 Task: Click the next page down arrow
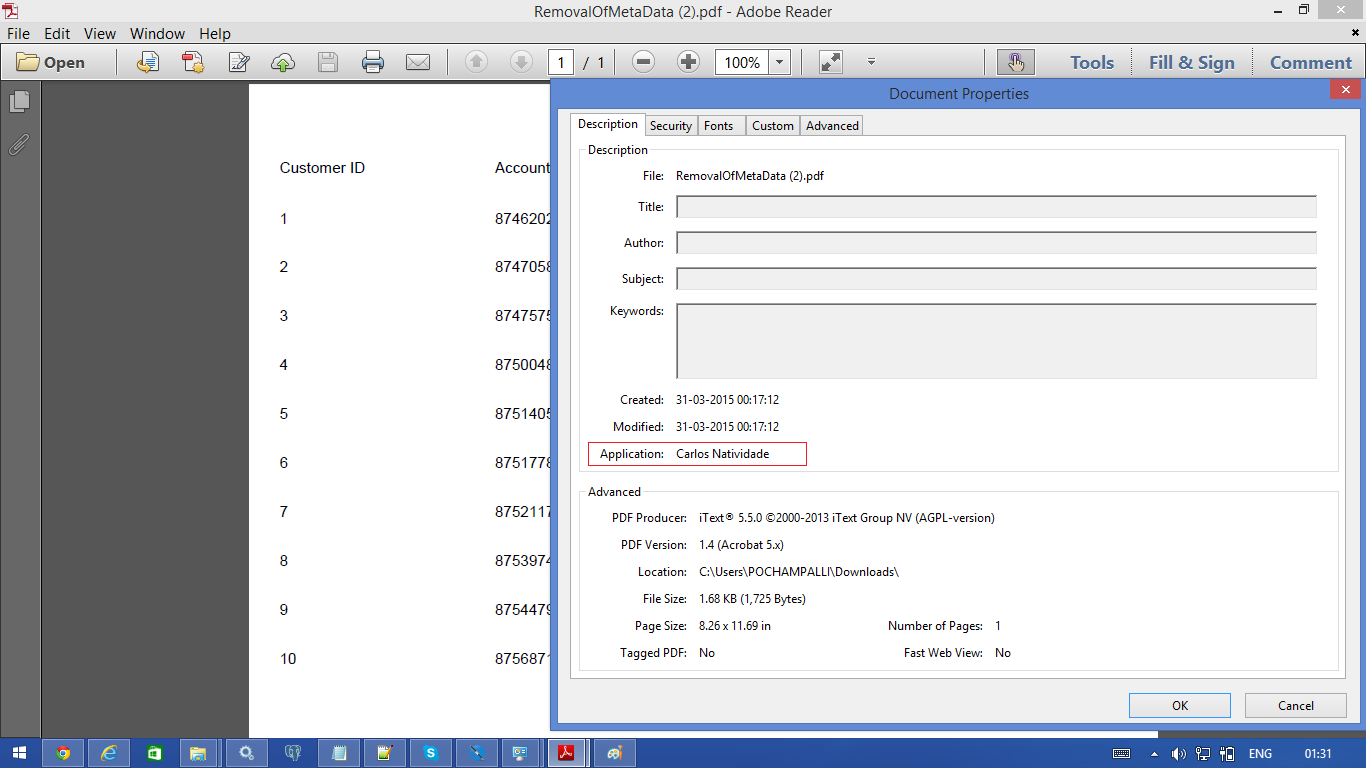pyautogui.click(x=521, y=62)
